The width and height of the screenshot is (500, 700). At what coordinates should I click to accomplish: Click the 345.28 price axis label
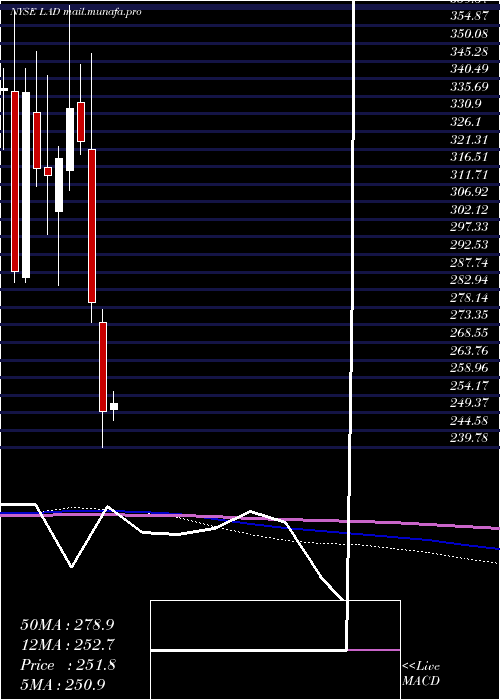(x=469, y=52)
